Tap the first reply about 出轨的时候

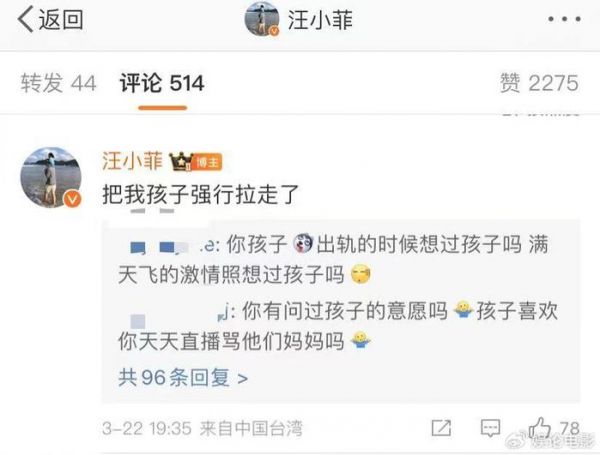(x=333, y=259)
